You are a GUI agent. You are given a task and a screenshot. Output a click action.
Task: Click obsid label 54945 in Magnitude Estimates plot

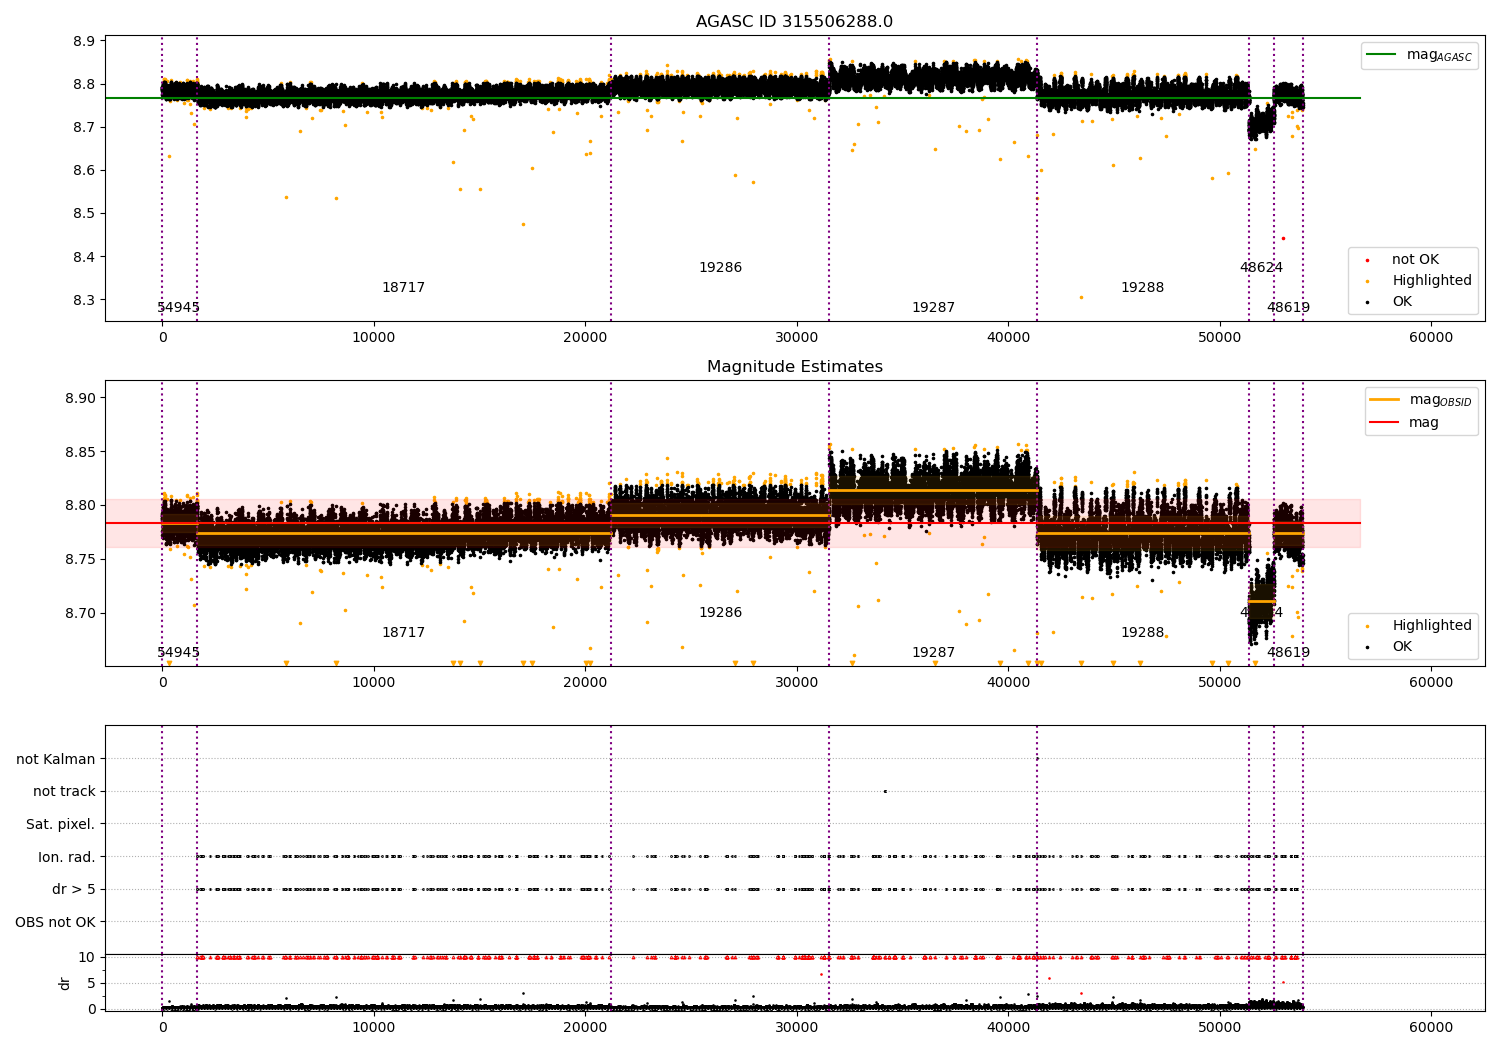coord(178,653)
